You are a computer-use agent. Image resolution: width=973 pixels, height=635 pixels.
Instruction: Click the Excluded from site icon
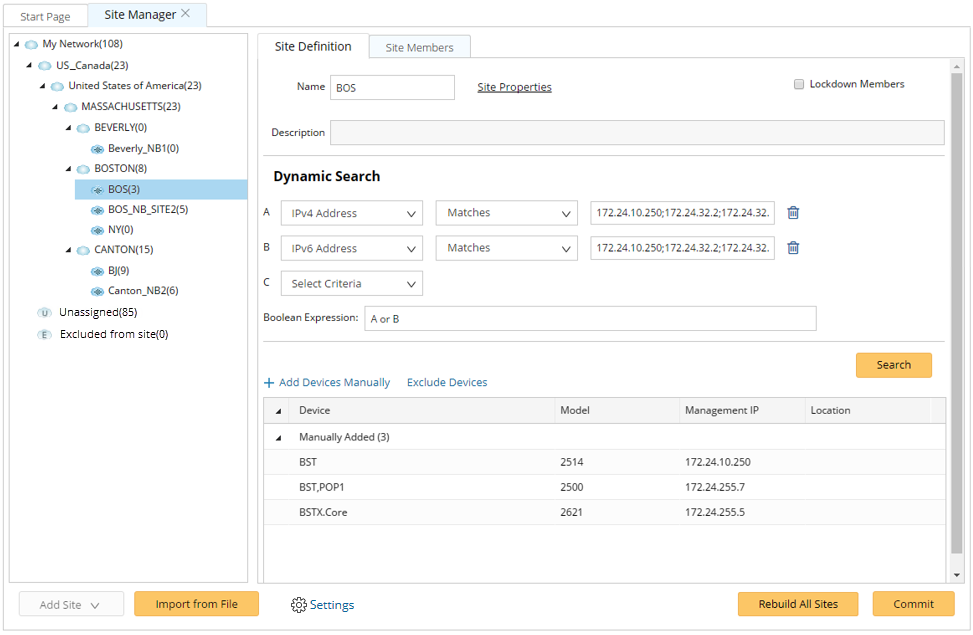tap(44, 335)
